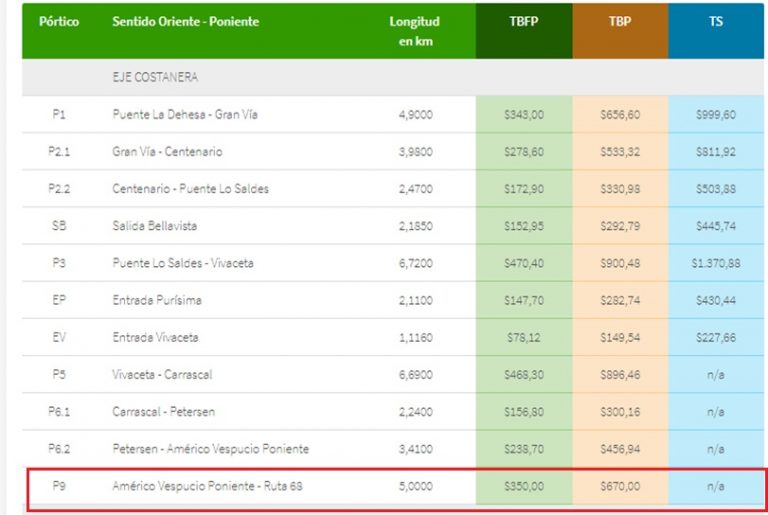The height and width of the screenshot is (515, 768).
Task: Select the brown TBP header
Action: [620, 22]
